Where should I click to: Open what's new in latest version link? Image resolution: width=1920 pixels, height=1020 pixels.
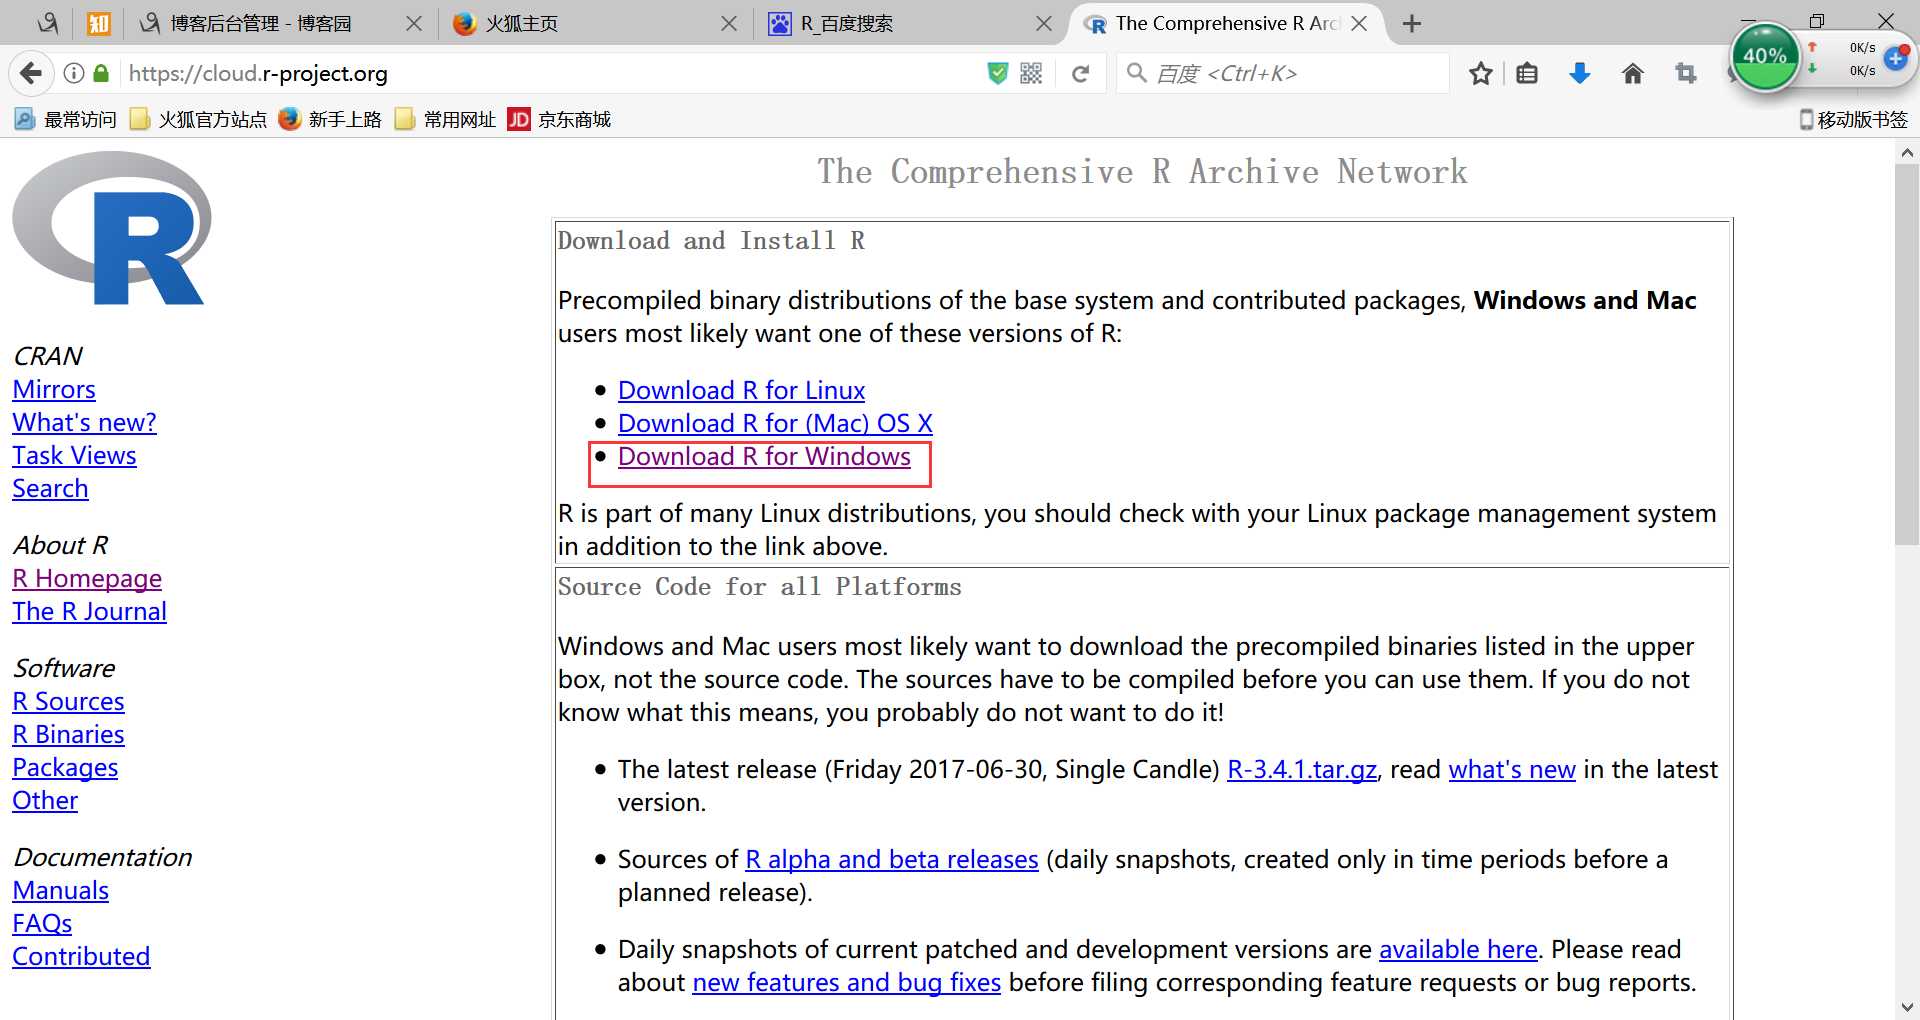click(x=1512, y=769)
